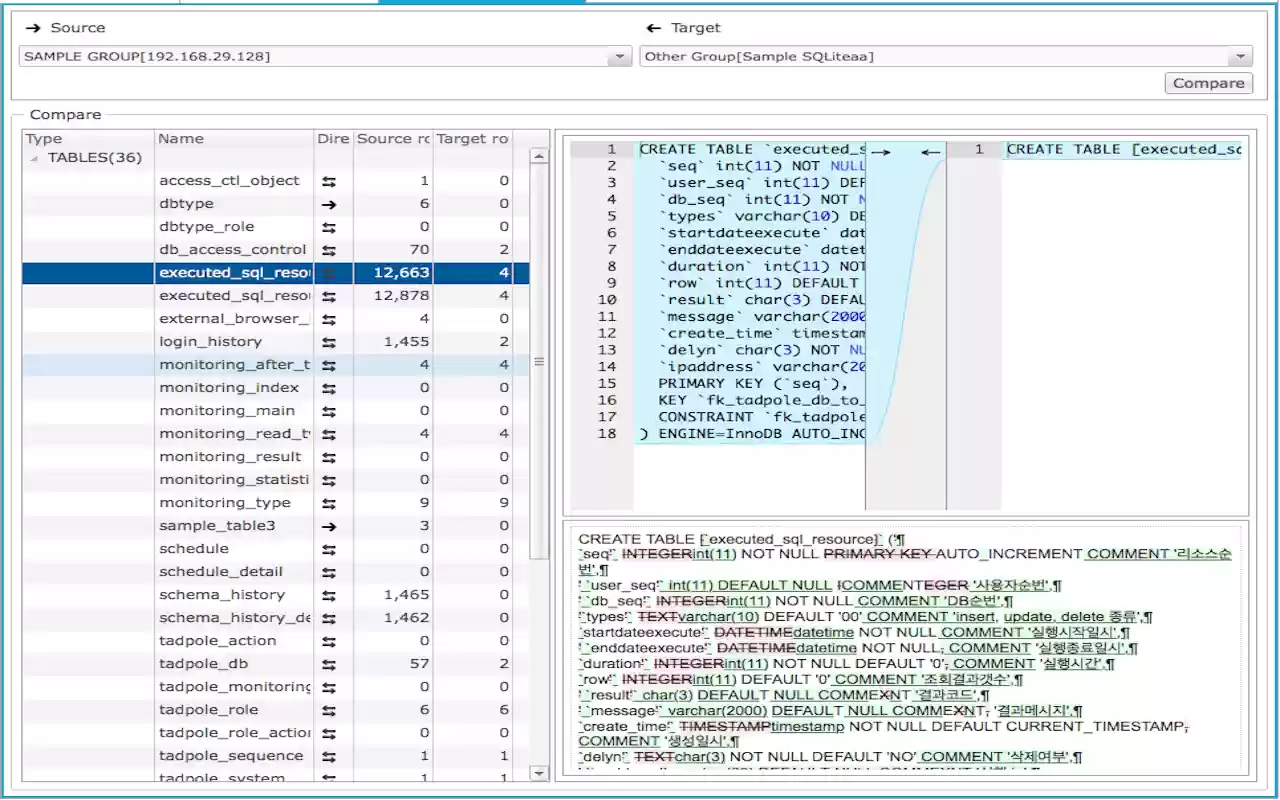Click the sync direction icon on login_history row
Image resolution: width=1280 pixels, height=800 pixels.
pos(330,341)
